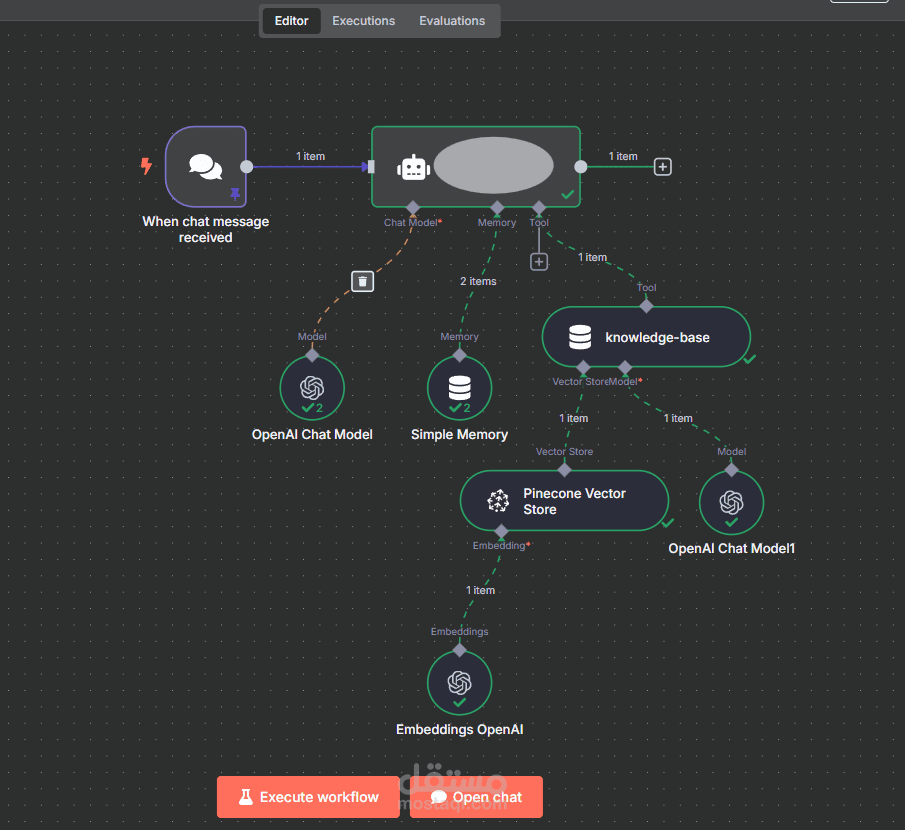This screenshot has height=830, width=905.
Task: Click the Pinecone Embedding connector diamond
Action: tap(502, 531)
